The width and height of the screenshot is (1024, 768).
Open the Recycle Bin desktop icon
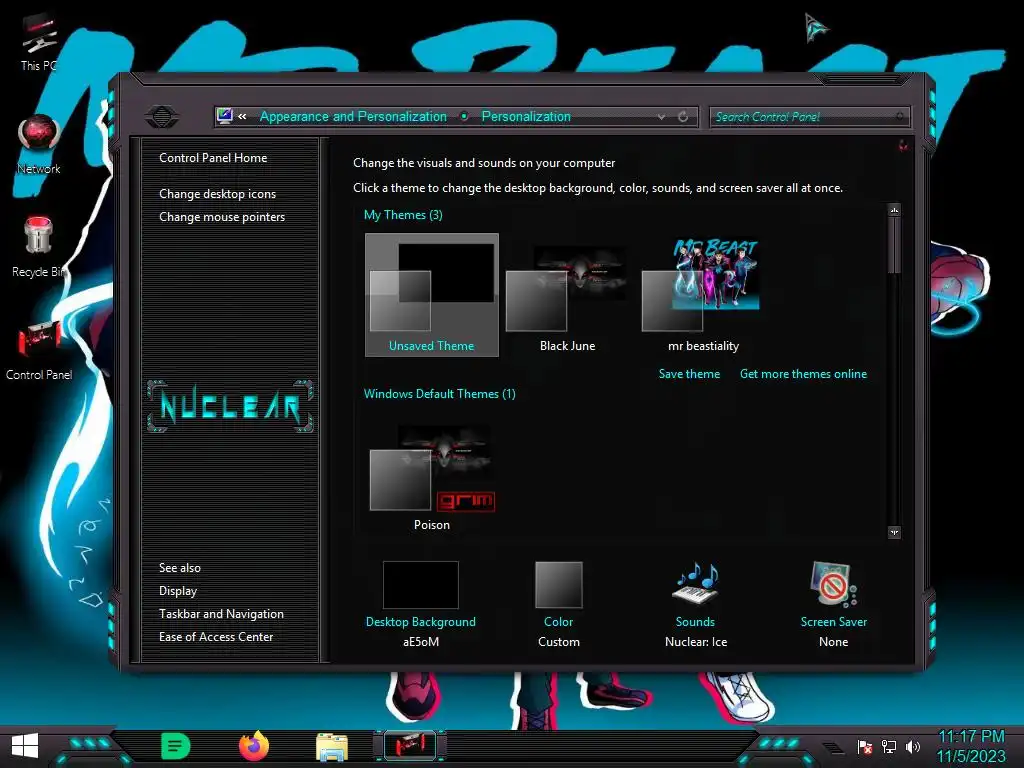[39, 247]
